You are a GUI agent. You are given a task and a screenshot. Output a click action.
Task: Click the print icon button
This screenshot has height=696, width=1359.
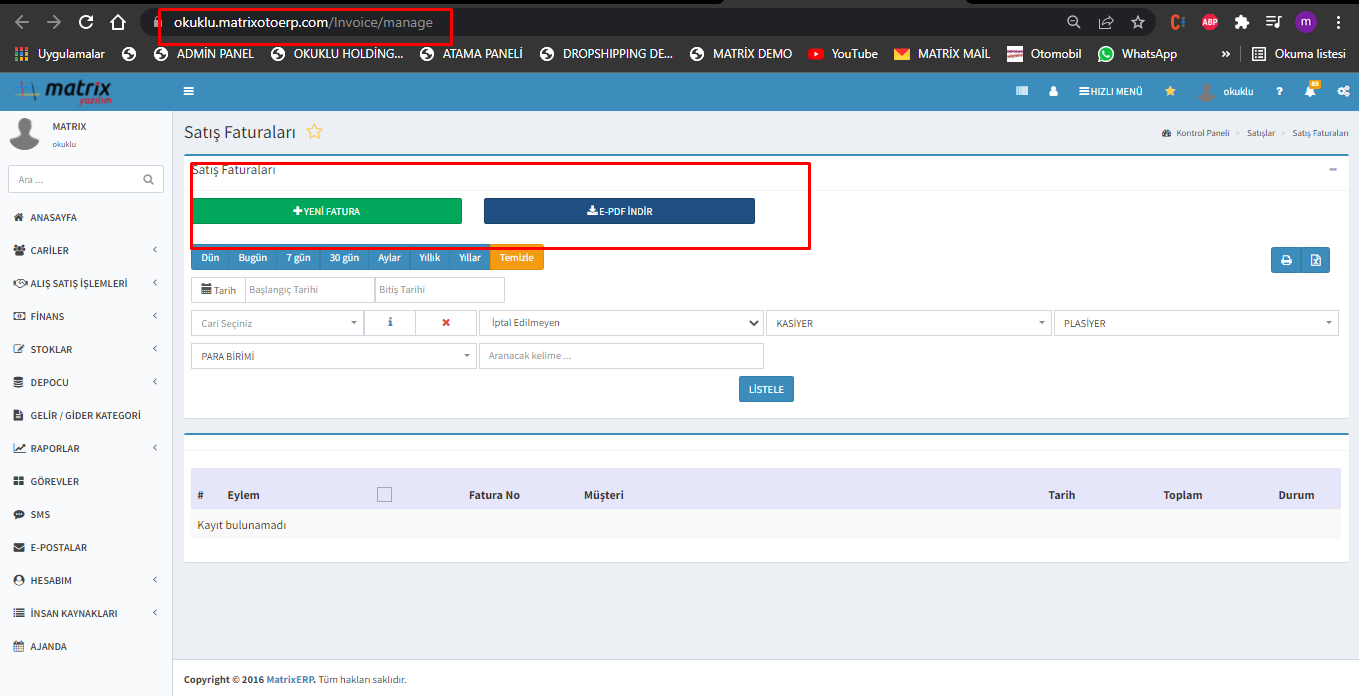[1286, 260]
